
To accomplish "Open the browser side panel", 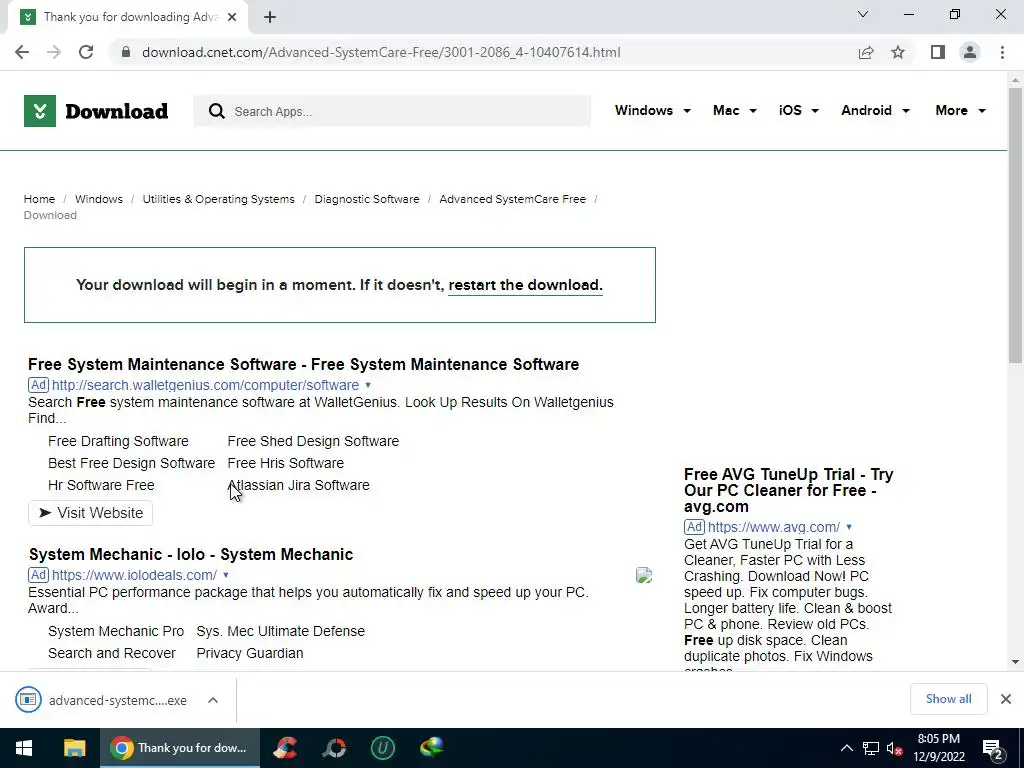I will pos(938,52).
